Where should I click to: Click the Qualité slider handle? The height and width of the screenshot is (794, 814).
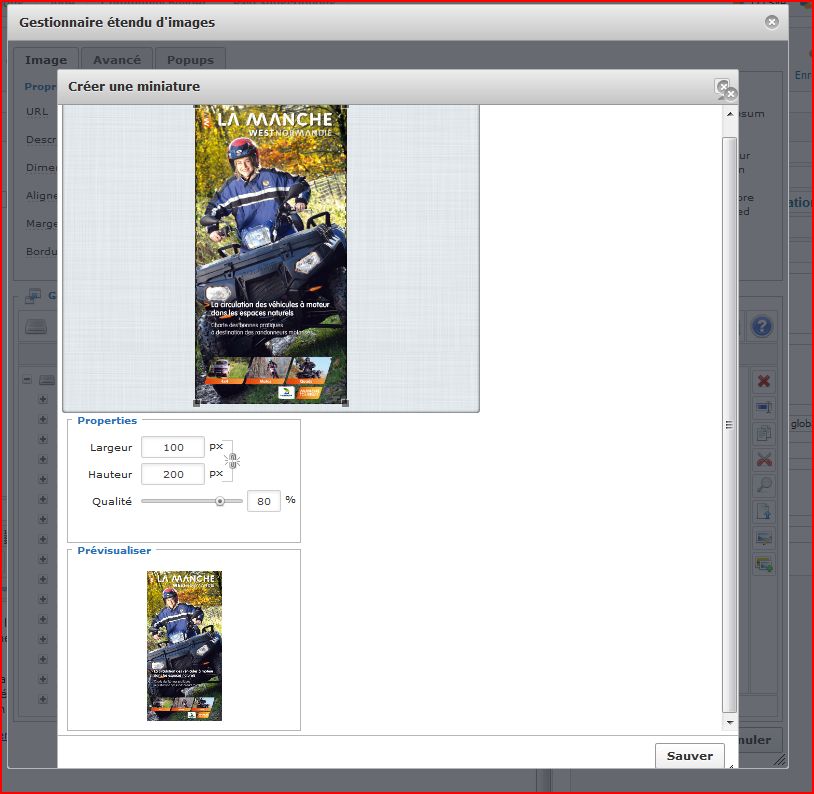[220, 501]
